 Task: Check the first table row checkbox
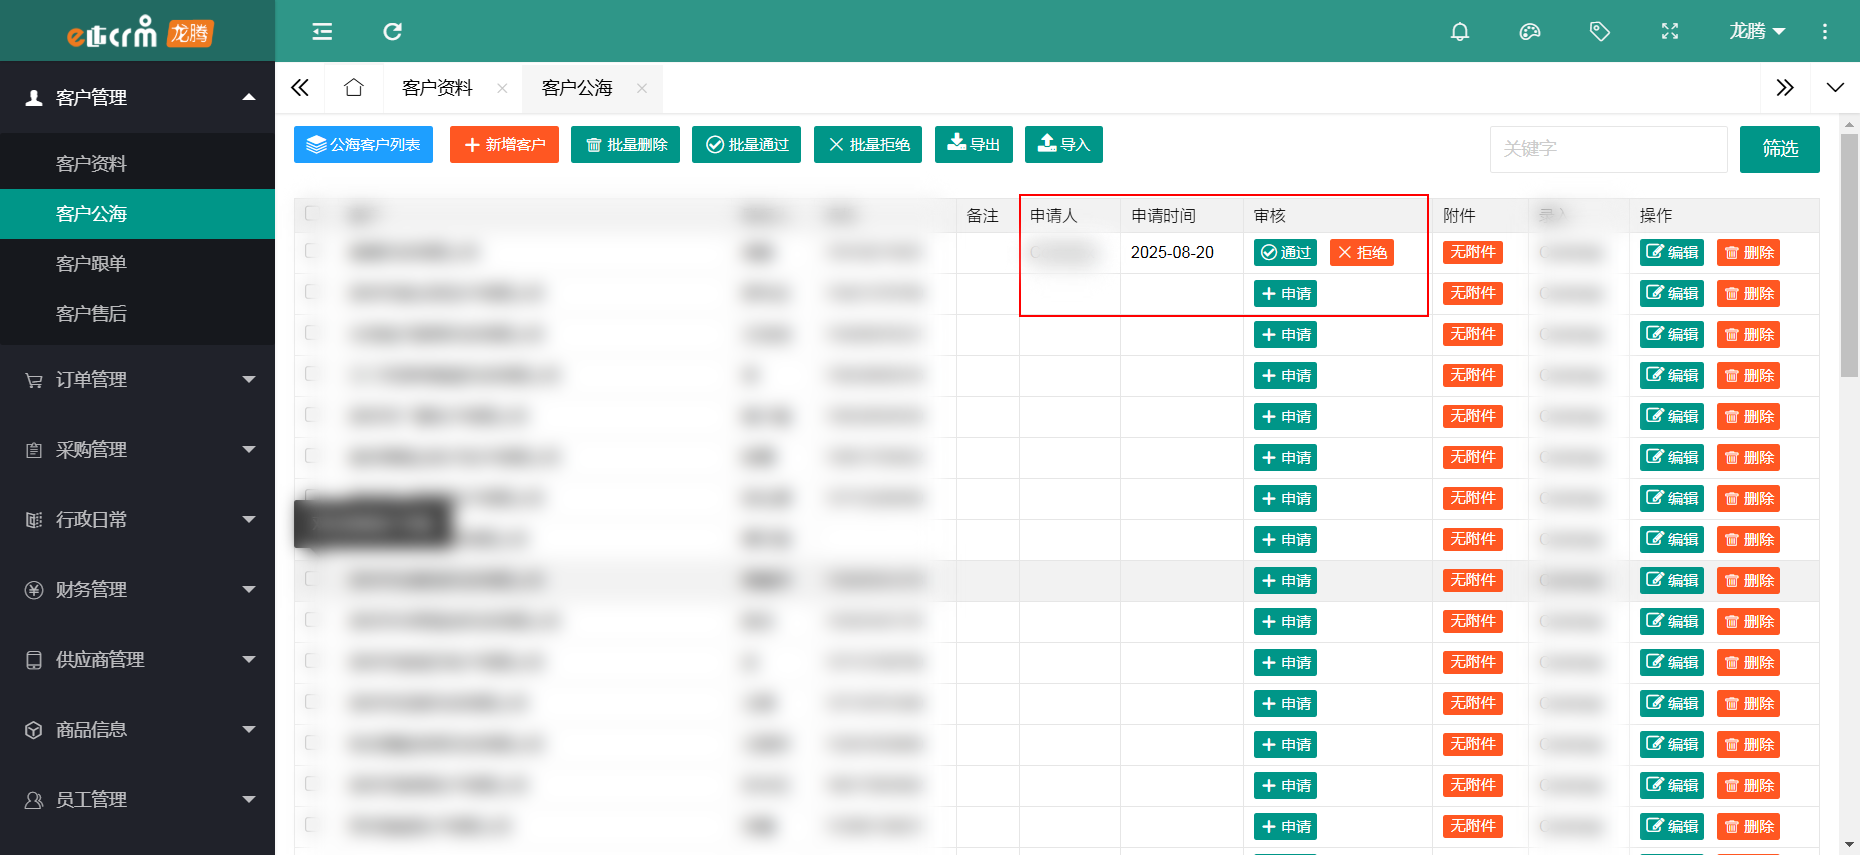point(311,251)
